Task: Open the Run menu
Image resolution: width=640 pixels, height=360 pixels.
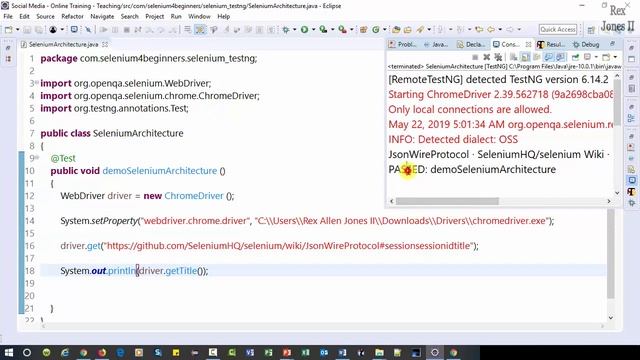Action: [176, 16]
